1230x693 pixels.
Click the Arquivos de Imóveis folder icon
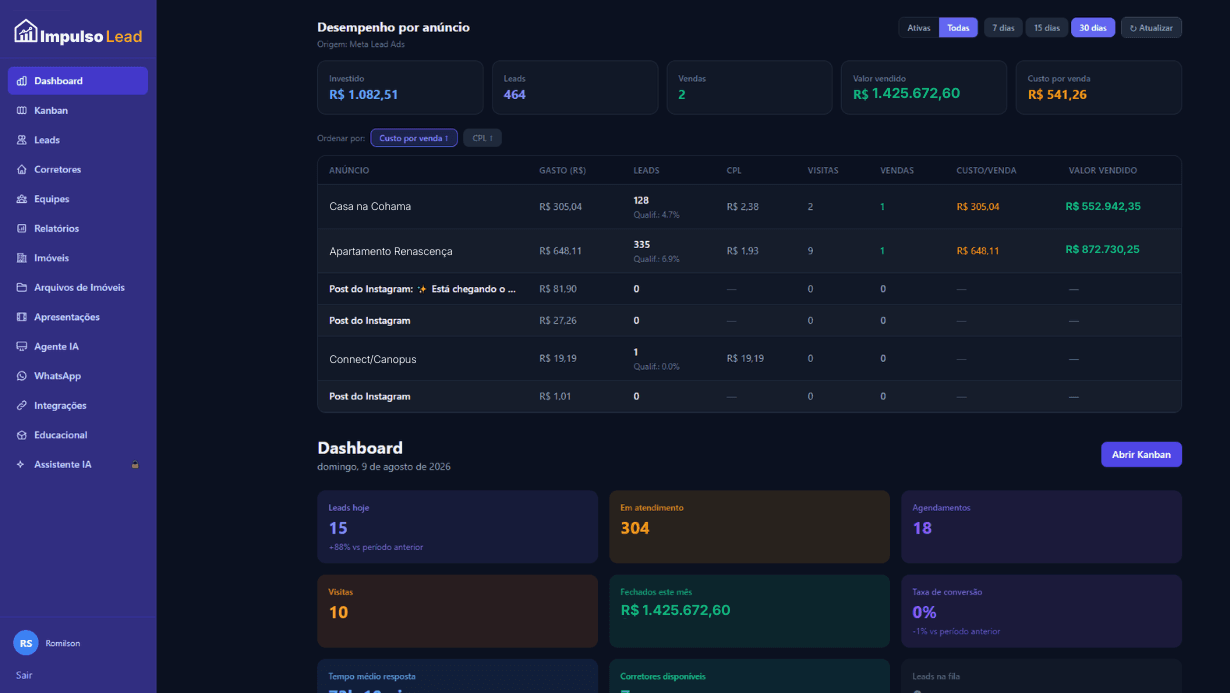[x=22, y=287]
